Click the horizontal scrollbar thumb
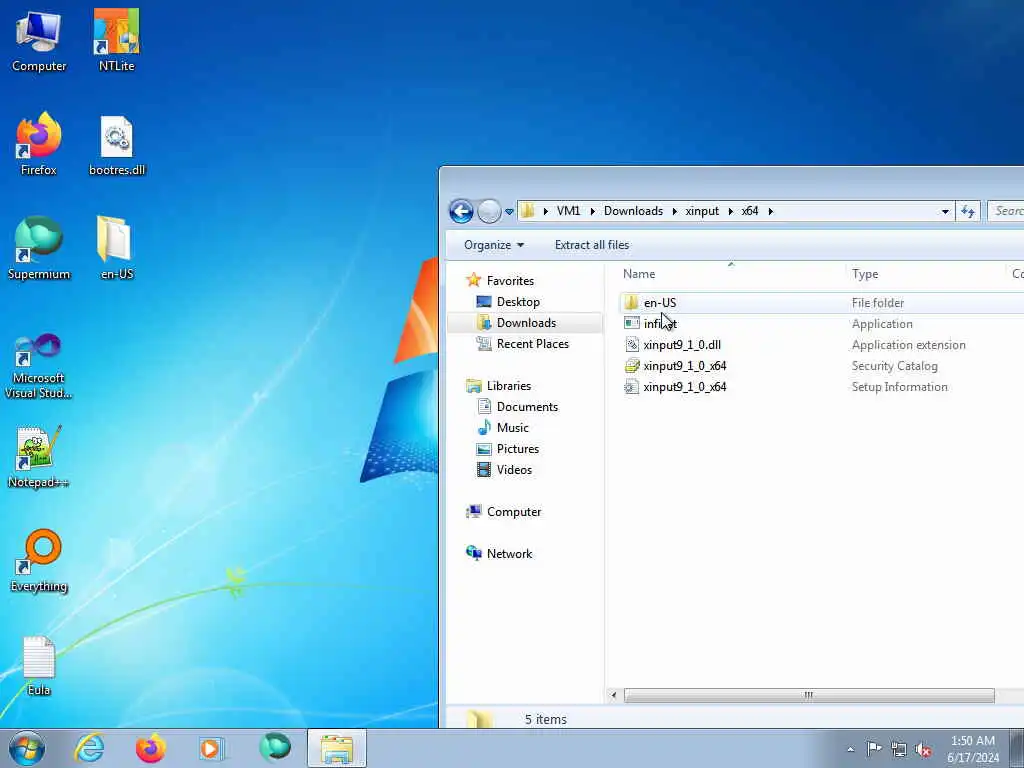1024x768 pixels. (x=809, y=695)
